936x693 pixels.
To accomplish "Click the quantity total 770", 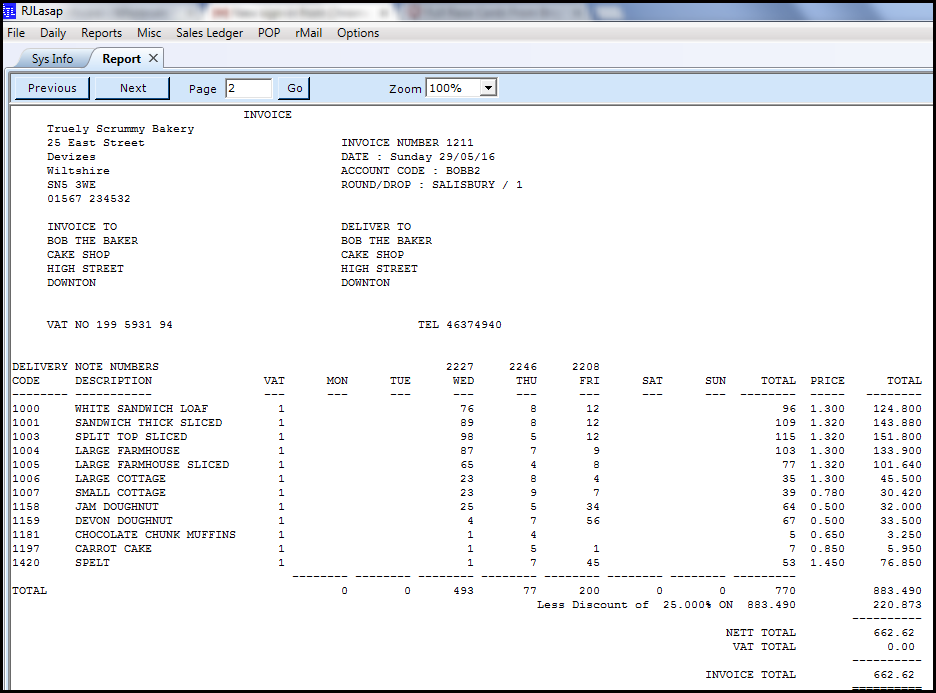I will [x=785, y=591].
